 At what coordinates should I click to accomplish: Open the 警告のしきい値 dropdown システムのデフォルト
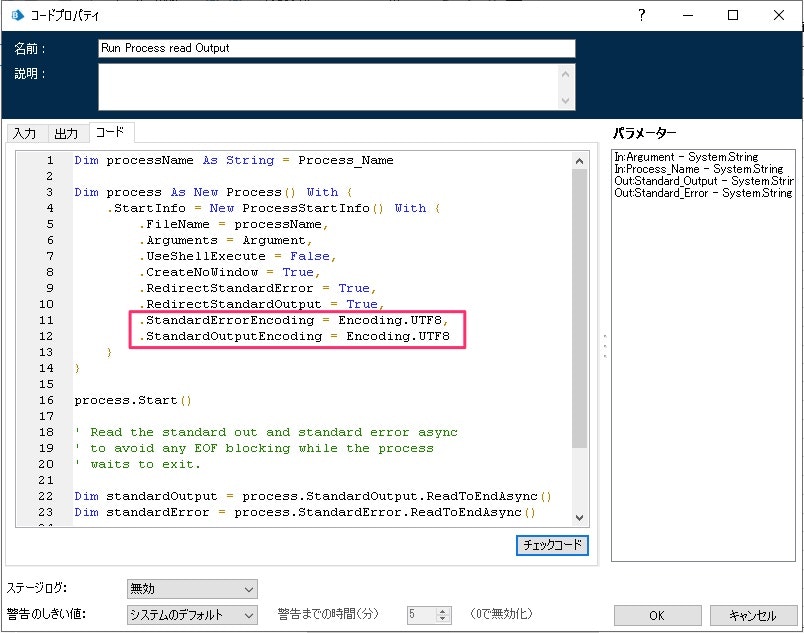pos(192,615)
